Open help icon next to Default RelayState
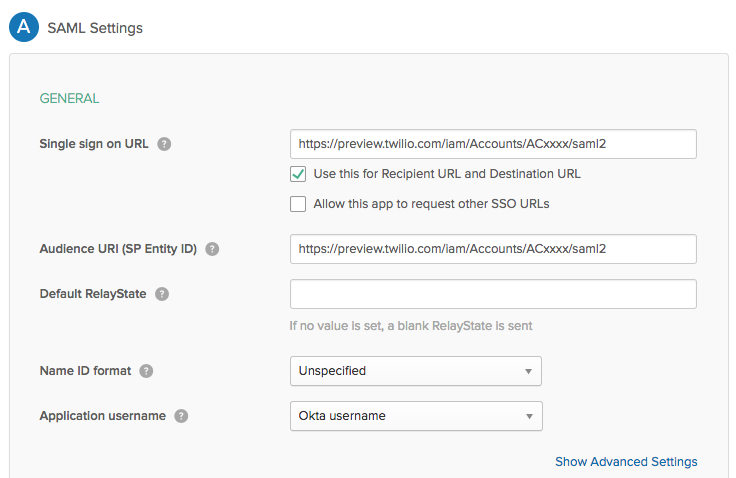The height and width of the screenshot is (478, 736). click(162, 294)
